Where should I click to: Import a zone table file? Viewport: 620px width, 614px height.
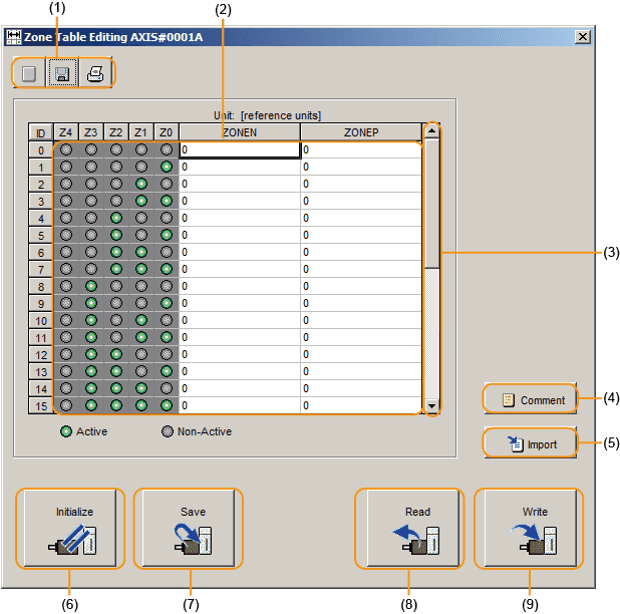tap(530, 443)
